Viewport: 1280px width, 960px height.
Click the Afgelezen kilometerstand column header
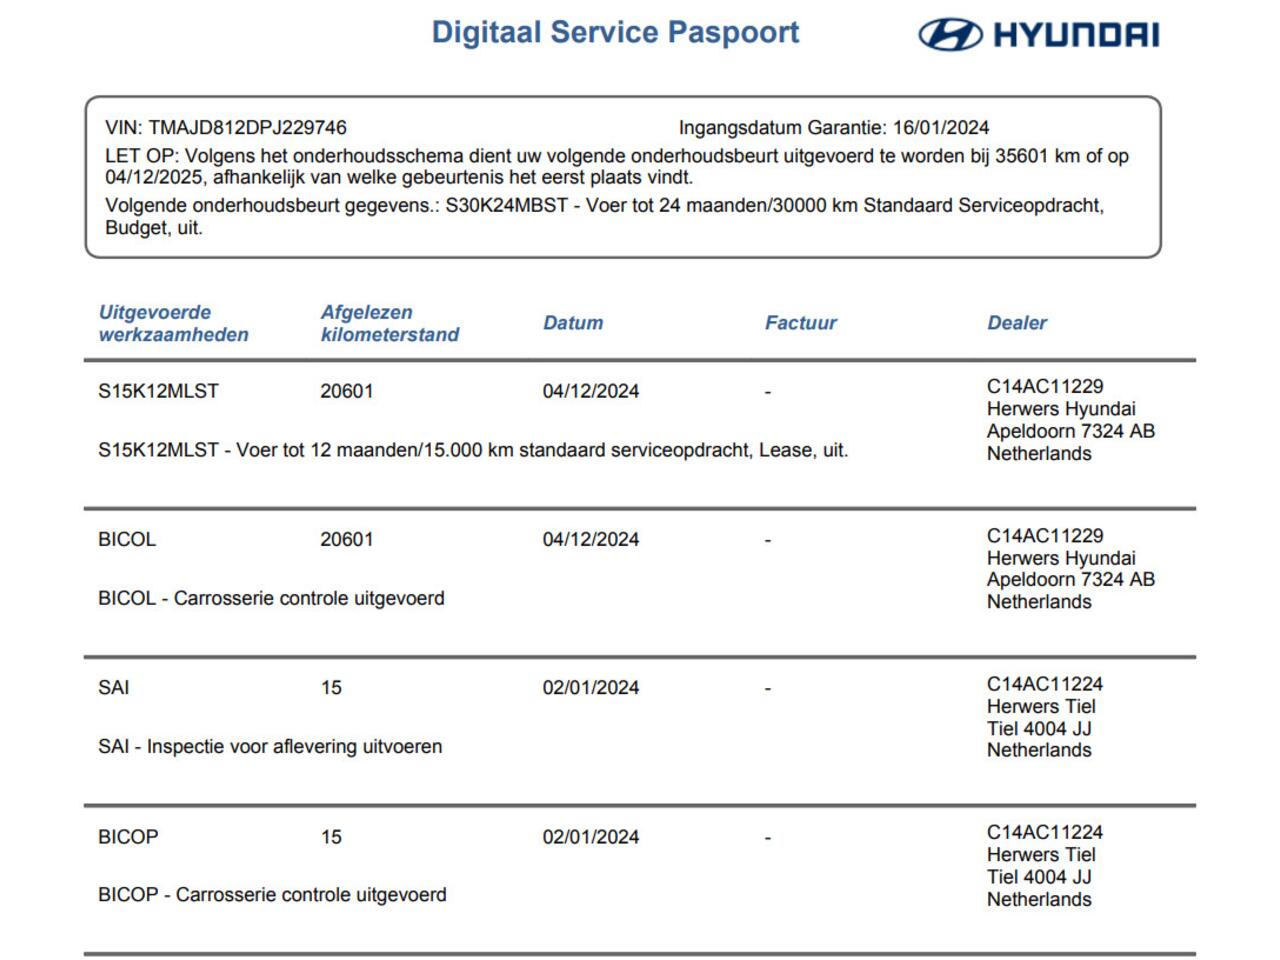click(x=389, y=323)
